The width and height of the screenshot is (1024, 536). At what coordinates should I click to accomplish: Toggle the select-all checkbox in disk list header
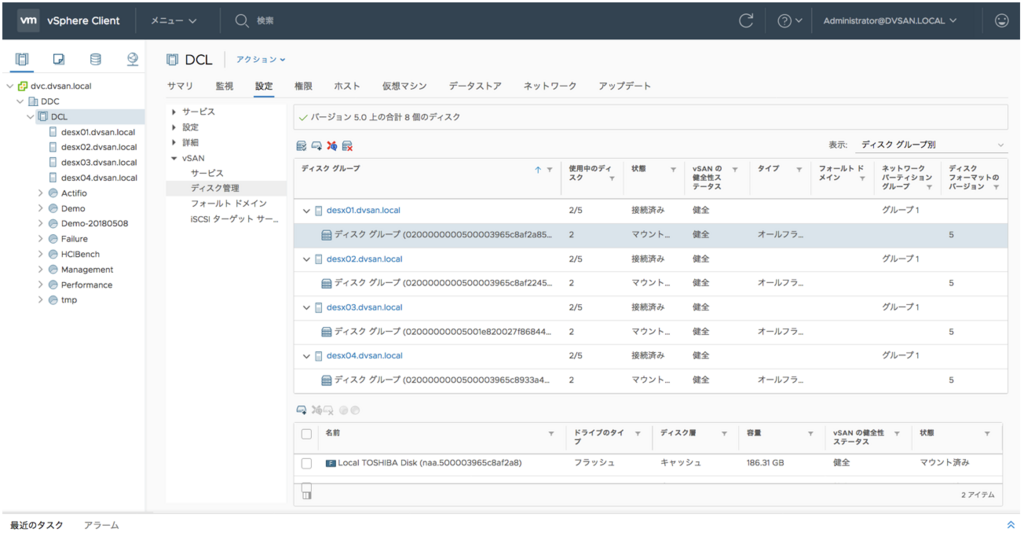coord(306,434)
